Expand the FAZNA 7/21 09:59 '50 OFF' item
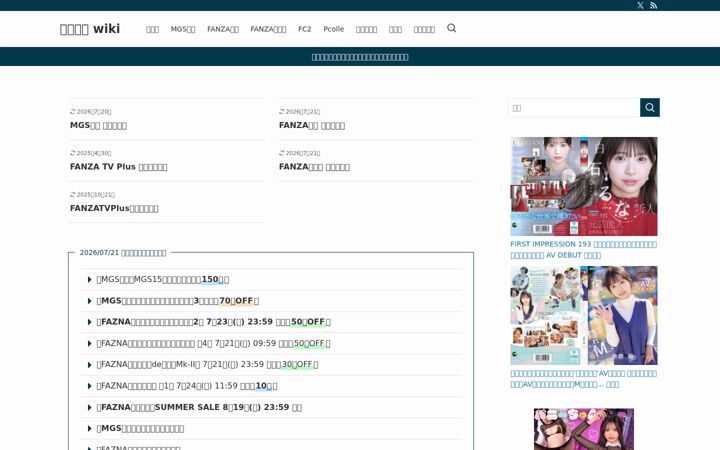This screenshot has height=450, width=720. click(271, 343)
